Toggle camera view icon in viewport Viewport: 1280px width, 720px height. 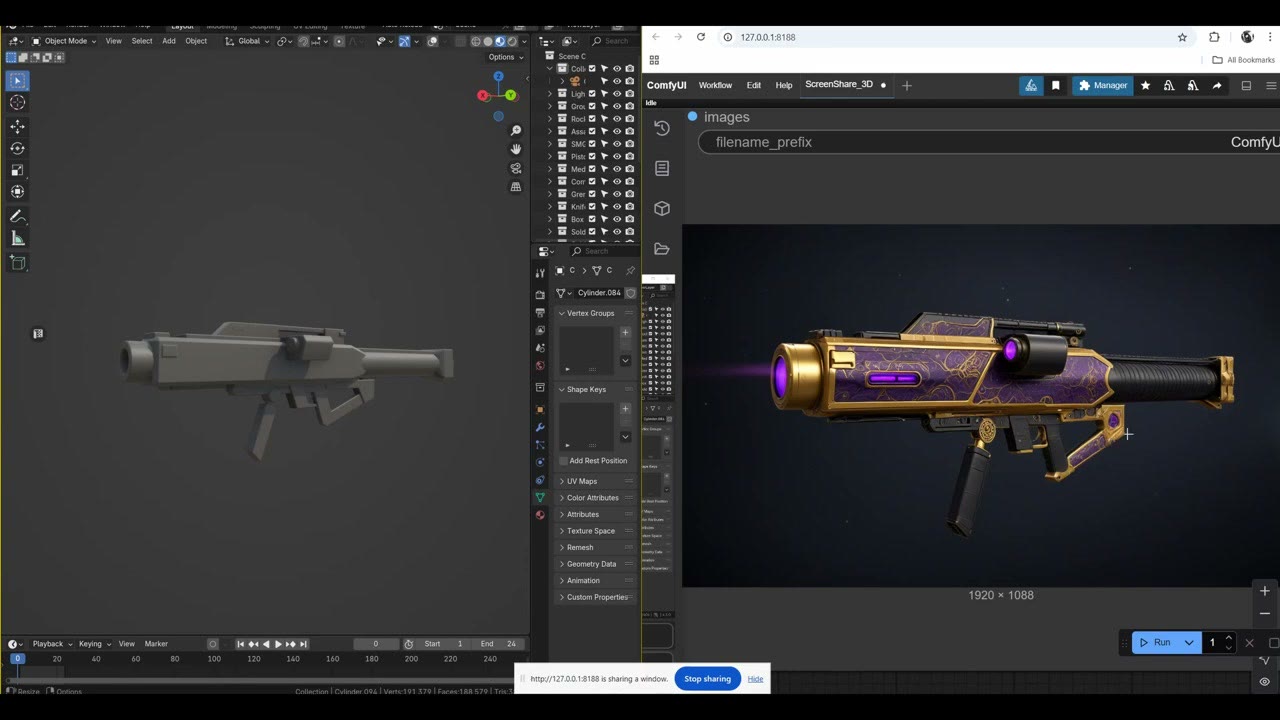[x=516, y=168]
